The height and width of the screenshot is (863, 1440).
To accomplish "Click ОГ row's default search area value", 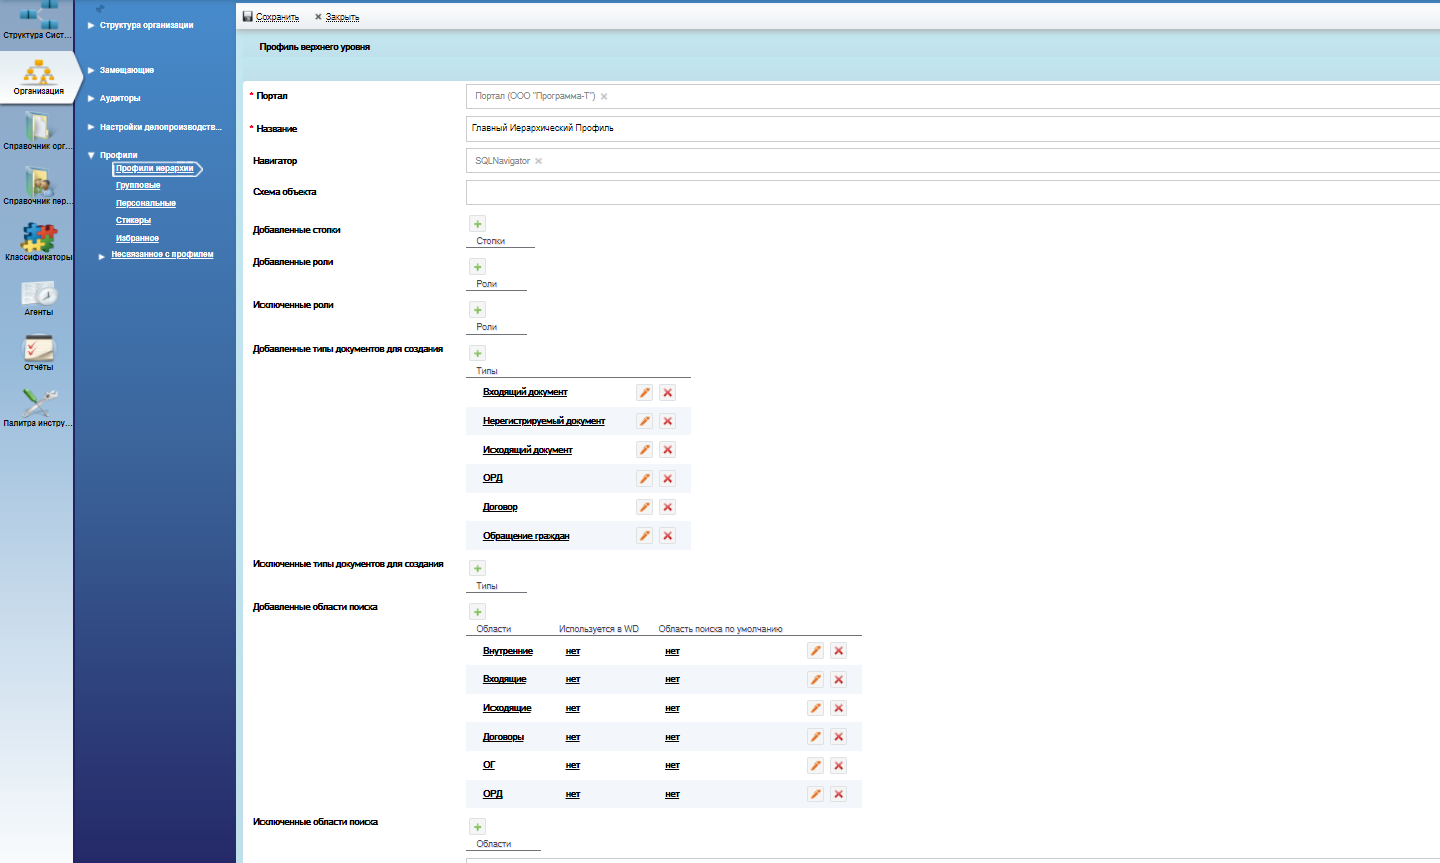I will (x=672, y=765).
